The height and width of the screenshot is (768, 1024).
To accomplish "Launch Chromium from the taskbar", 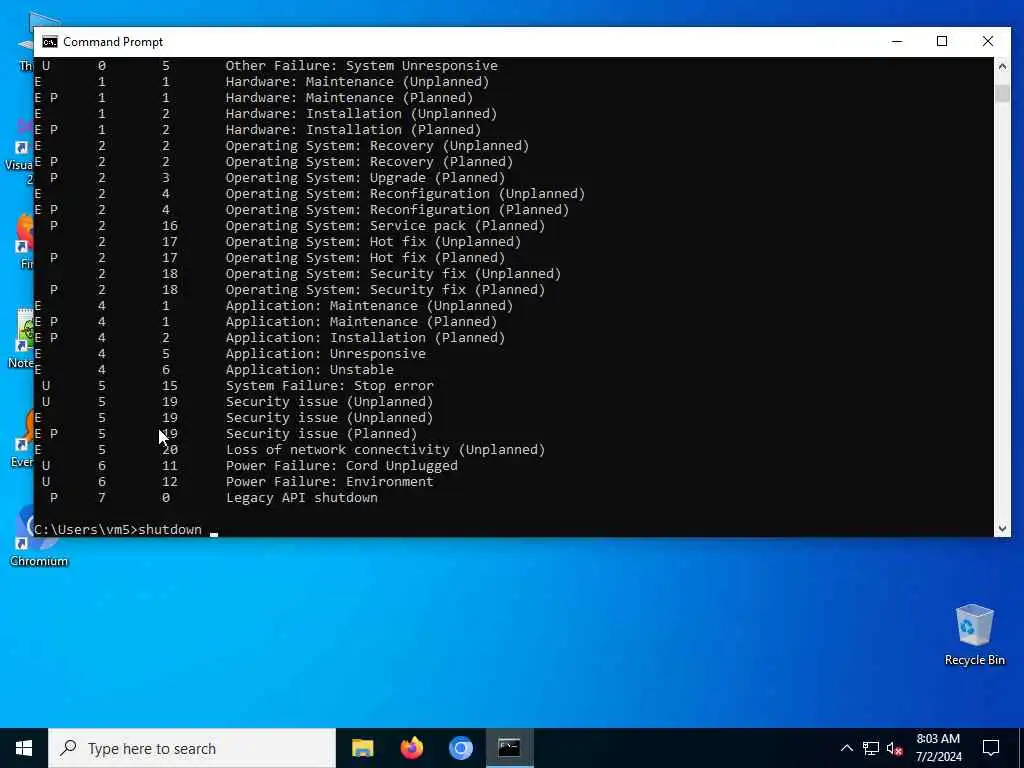I will pyautogui.click(x=460, y=748).
